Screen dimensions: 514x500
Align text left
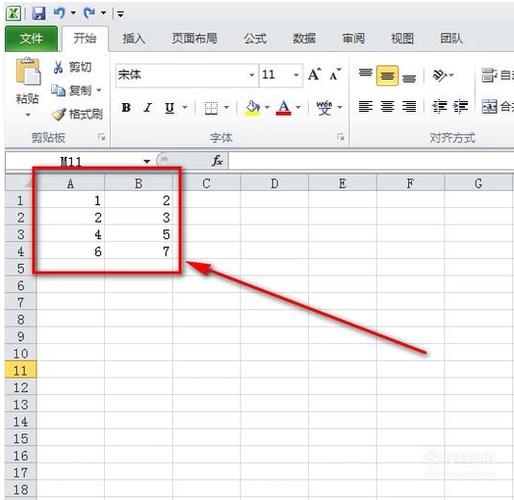[365, 107]
